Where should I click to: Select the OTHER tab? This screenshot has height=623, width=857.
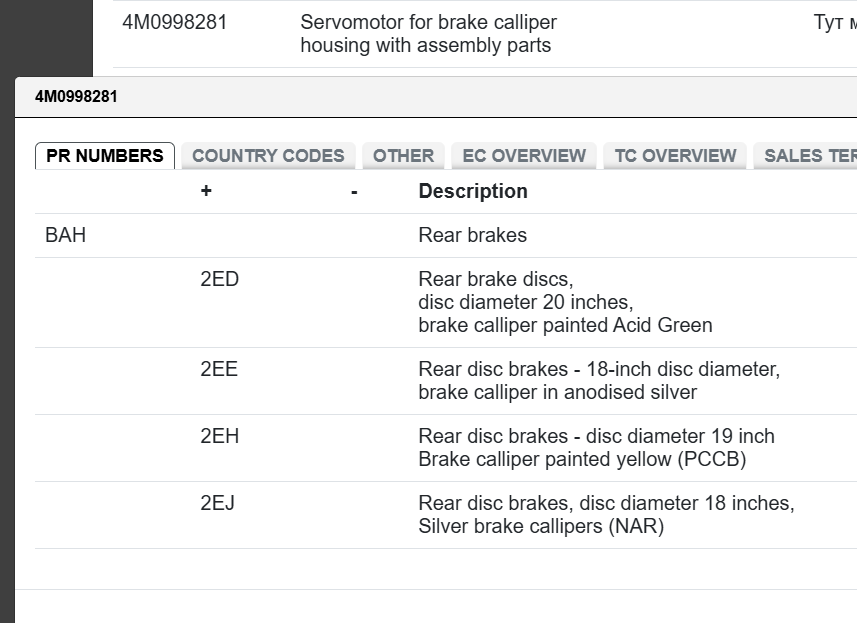point(403,156)
